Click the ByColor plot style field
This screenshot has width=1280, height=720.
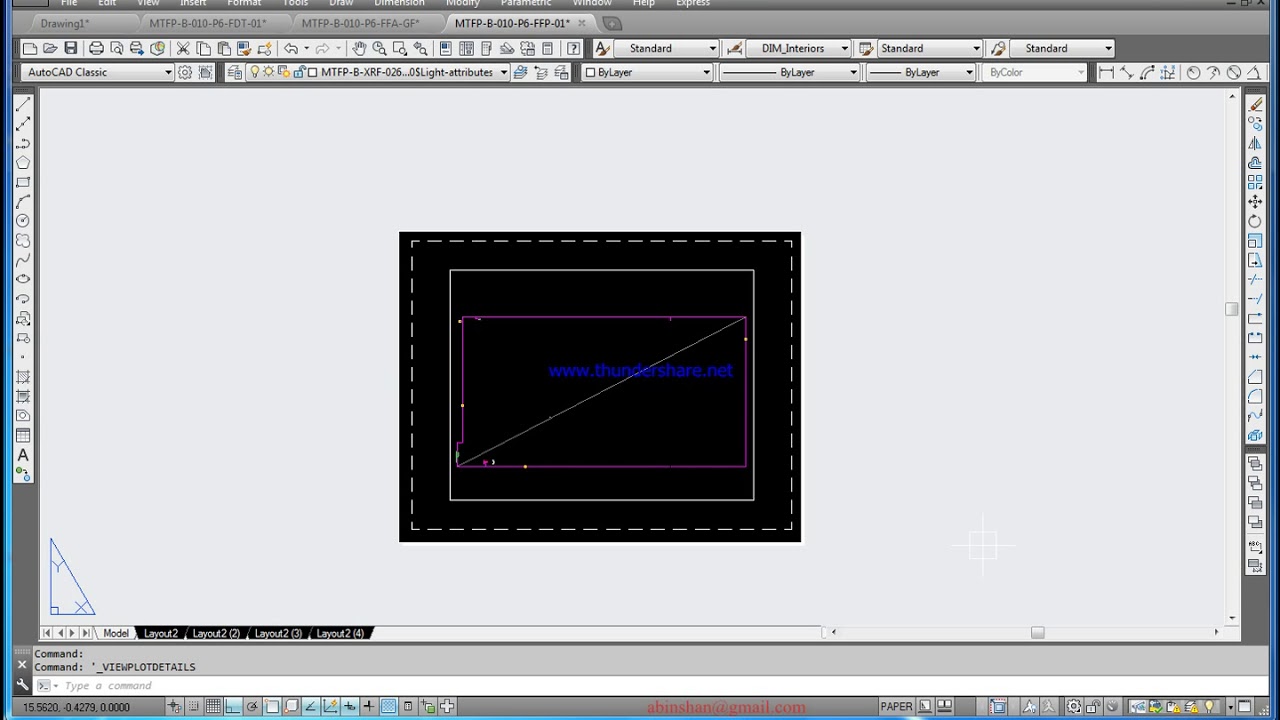[1035, 72]
